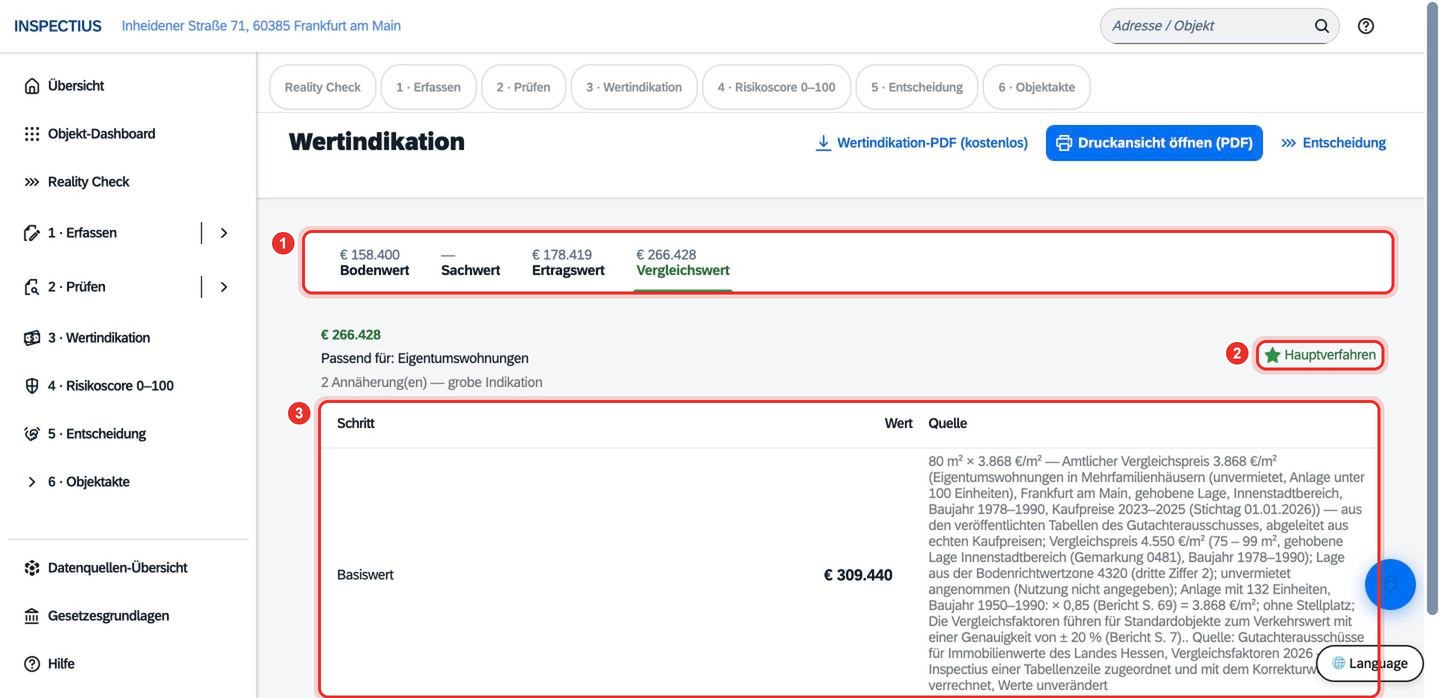
Task: Open the help question mark icon
Action: pyautogui.click(x=1366, y=26)
